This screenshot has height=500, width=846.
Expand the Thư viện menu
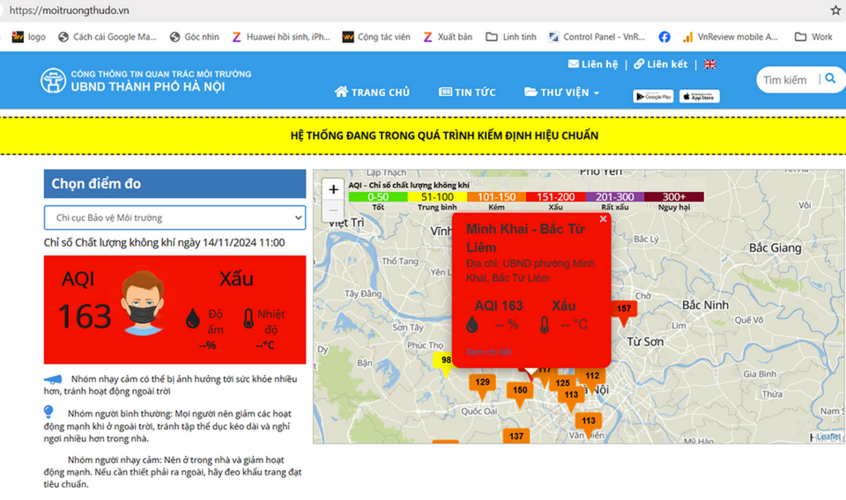tap(562, 92)
